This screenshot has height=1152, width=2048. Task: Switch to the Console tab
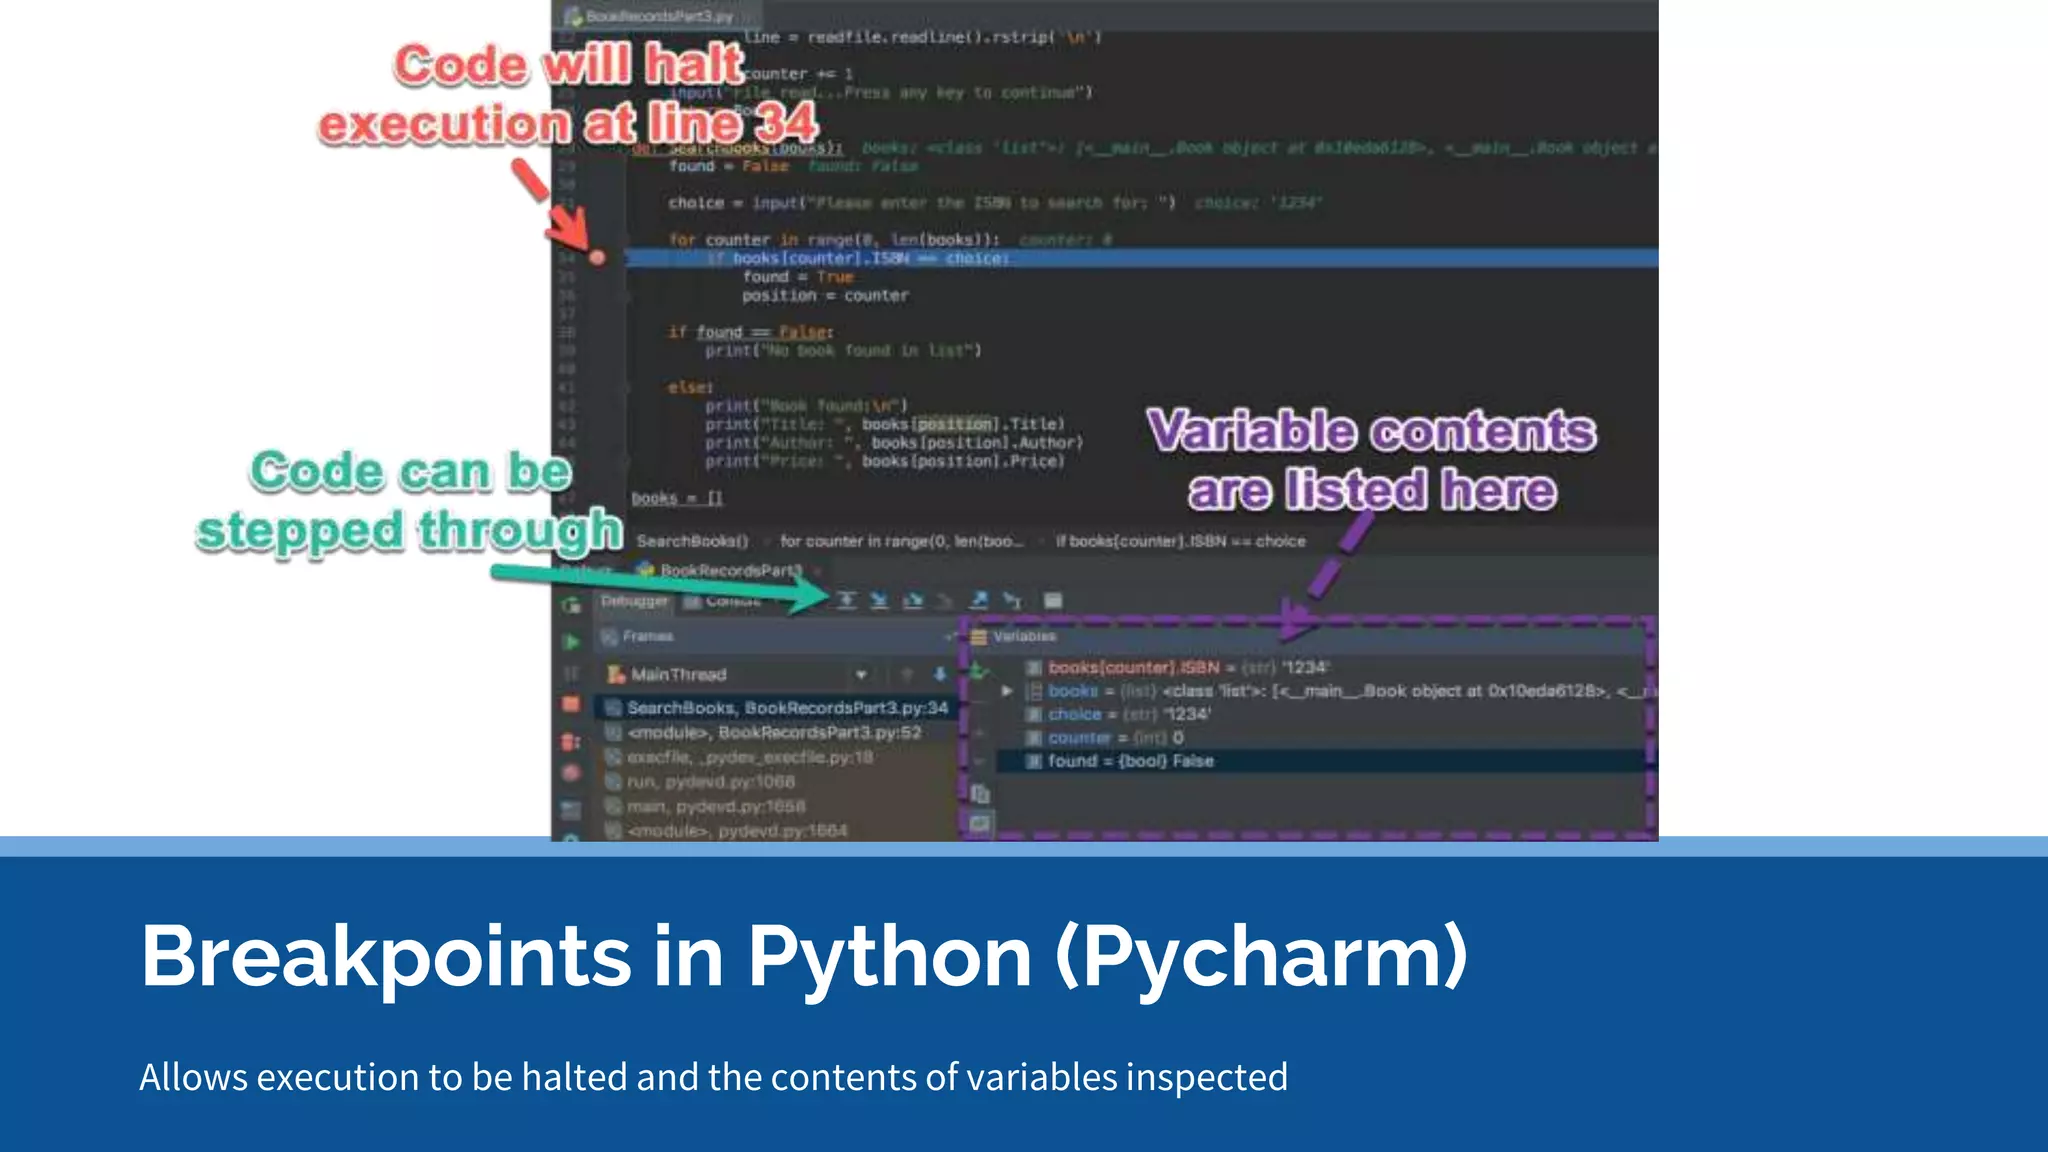[x=724, y=601]
